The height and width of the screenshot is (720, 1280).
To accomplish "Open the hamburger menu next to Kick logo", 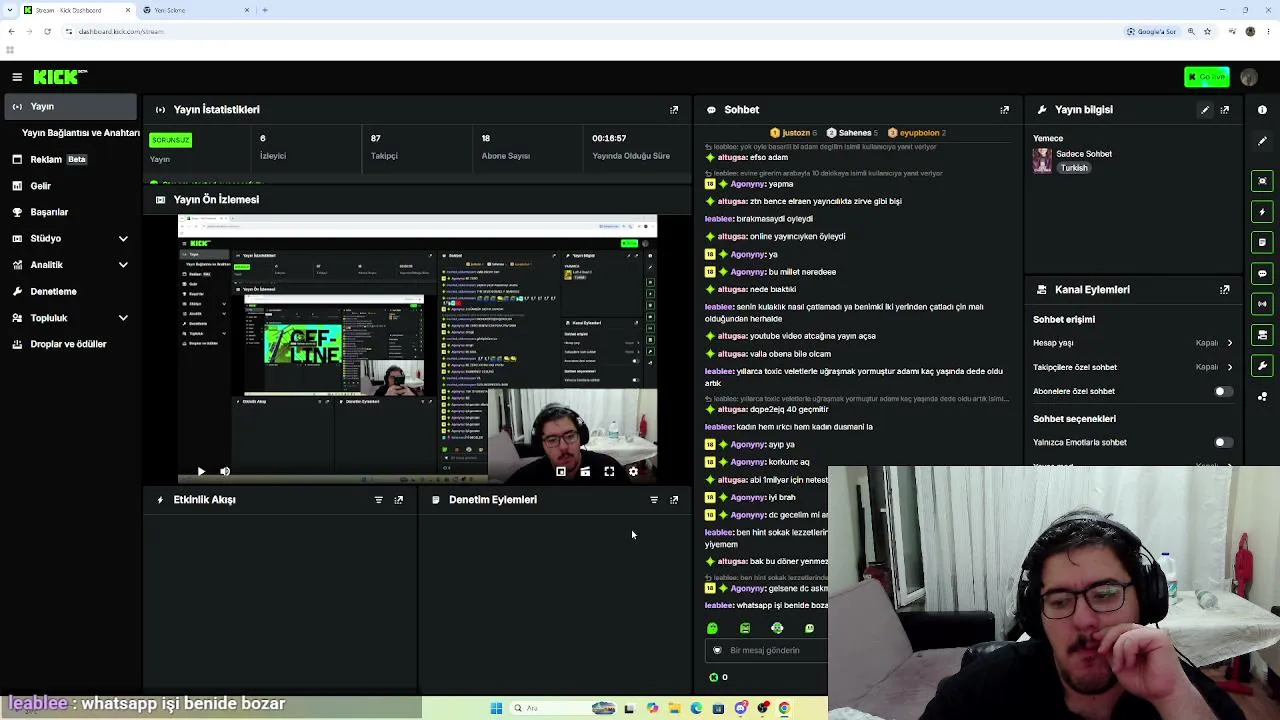I will [17, 77].
